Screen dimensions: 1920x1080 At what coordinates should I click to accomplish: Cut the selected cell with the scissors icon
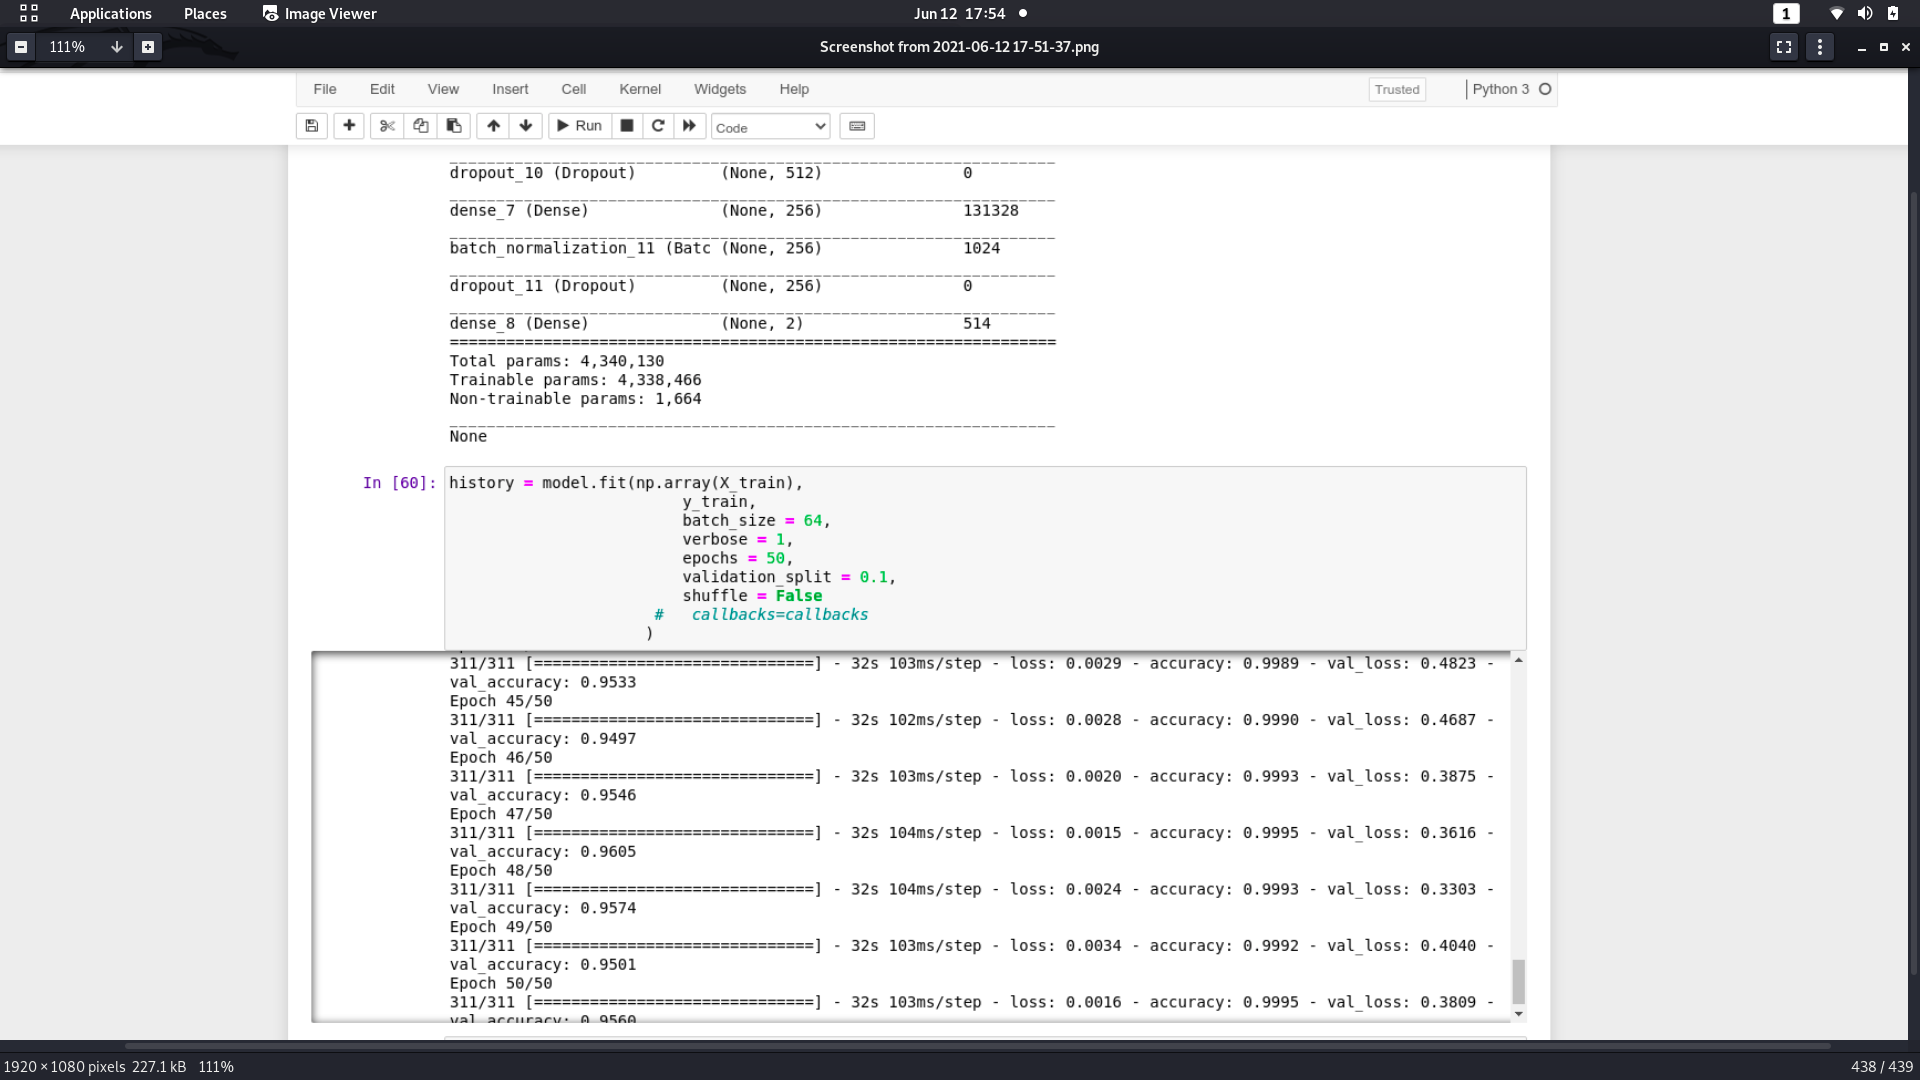point(387,126)
